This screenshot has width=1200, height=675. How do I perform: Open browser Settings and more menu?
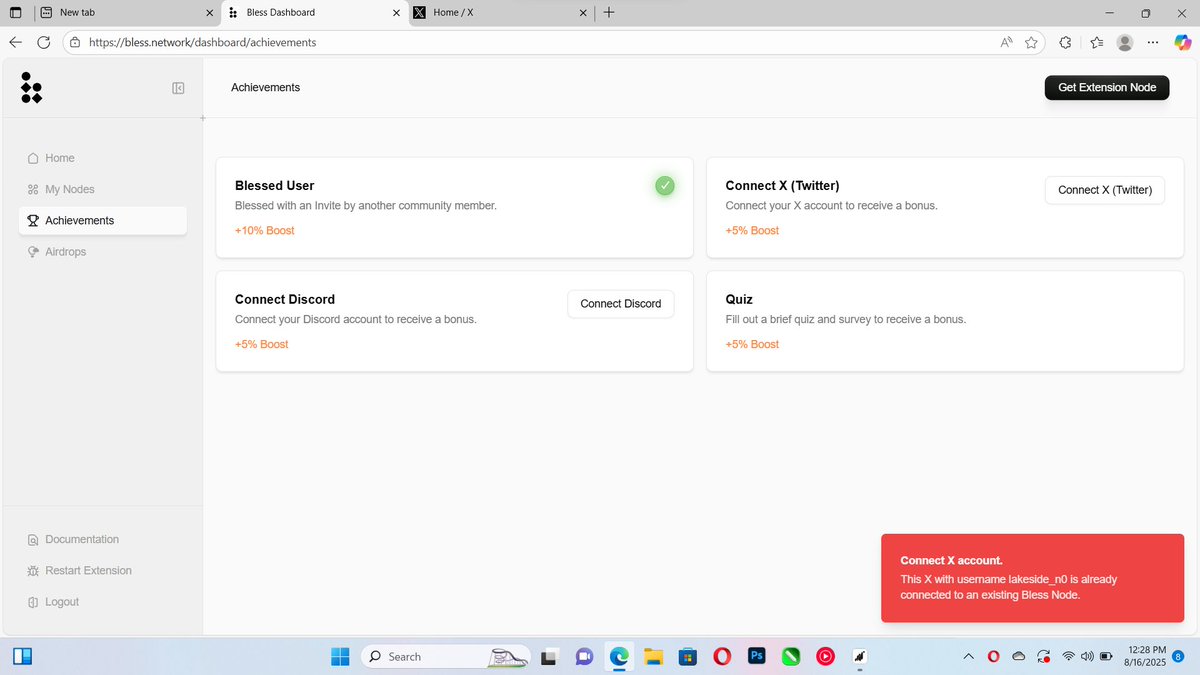point(1154,43)
